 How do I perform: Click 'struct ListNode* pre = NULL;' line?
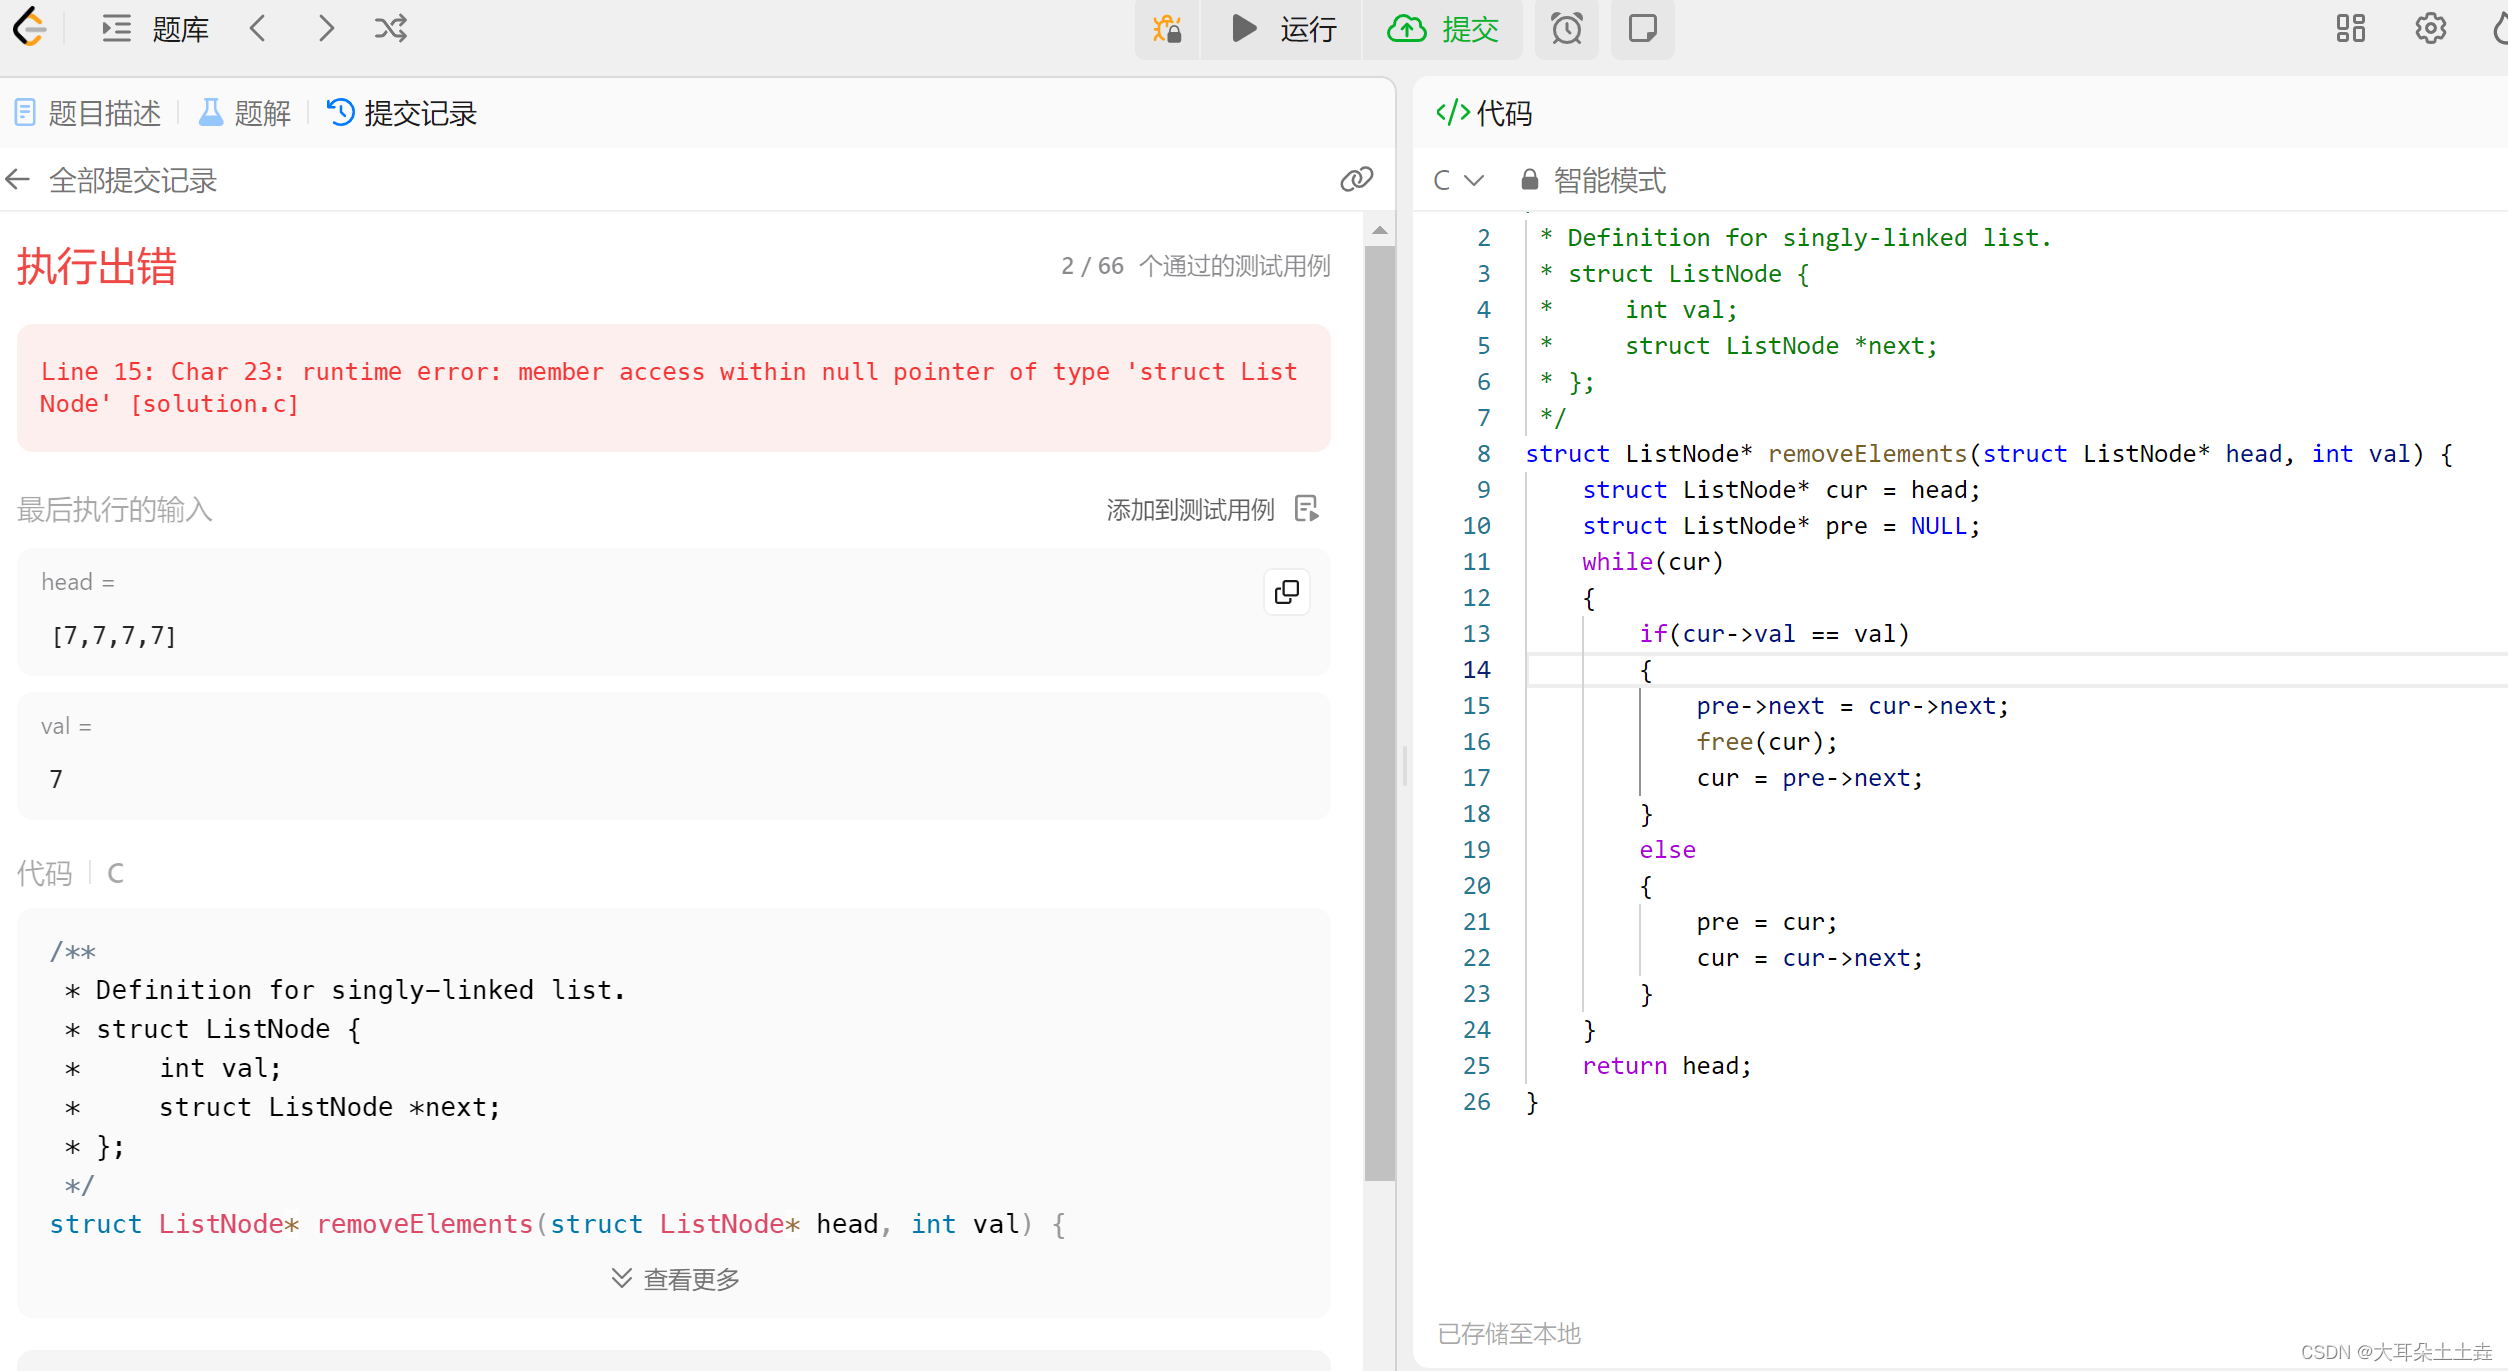(x=1781, y=526)
